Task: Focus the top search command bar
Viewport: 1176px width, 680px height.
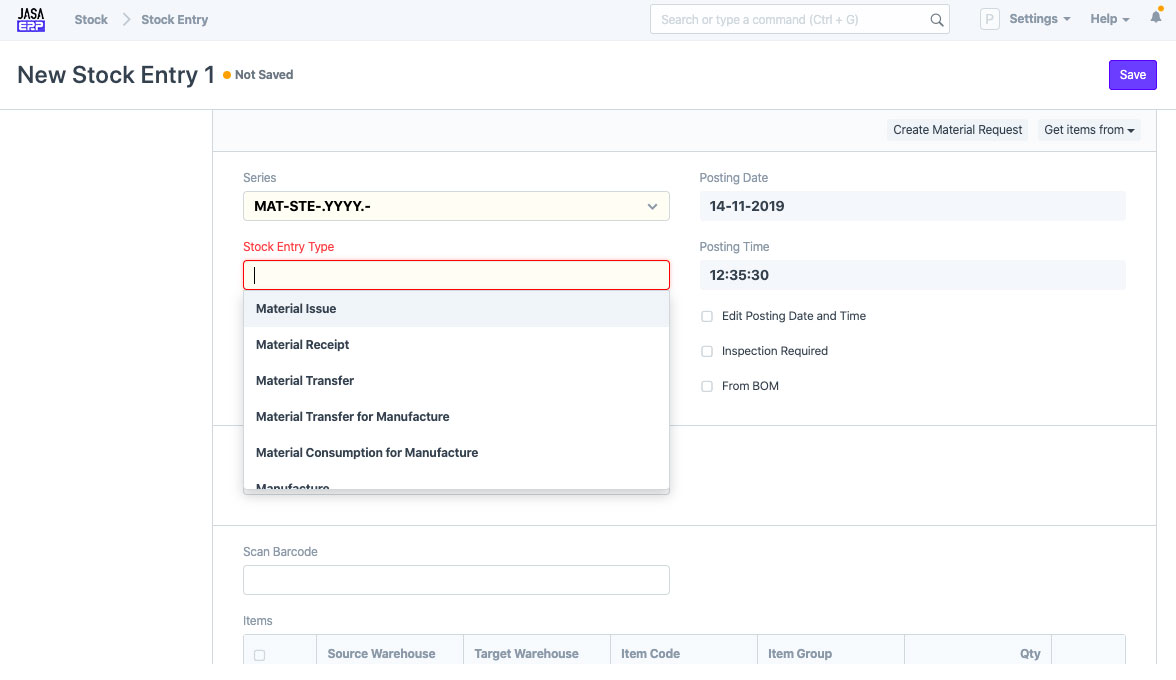Action: pos(790,20)
